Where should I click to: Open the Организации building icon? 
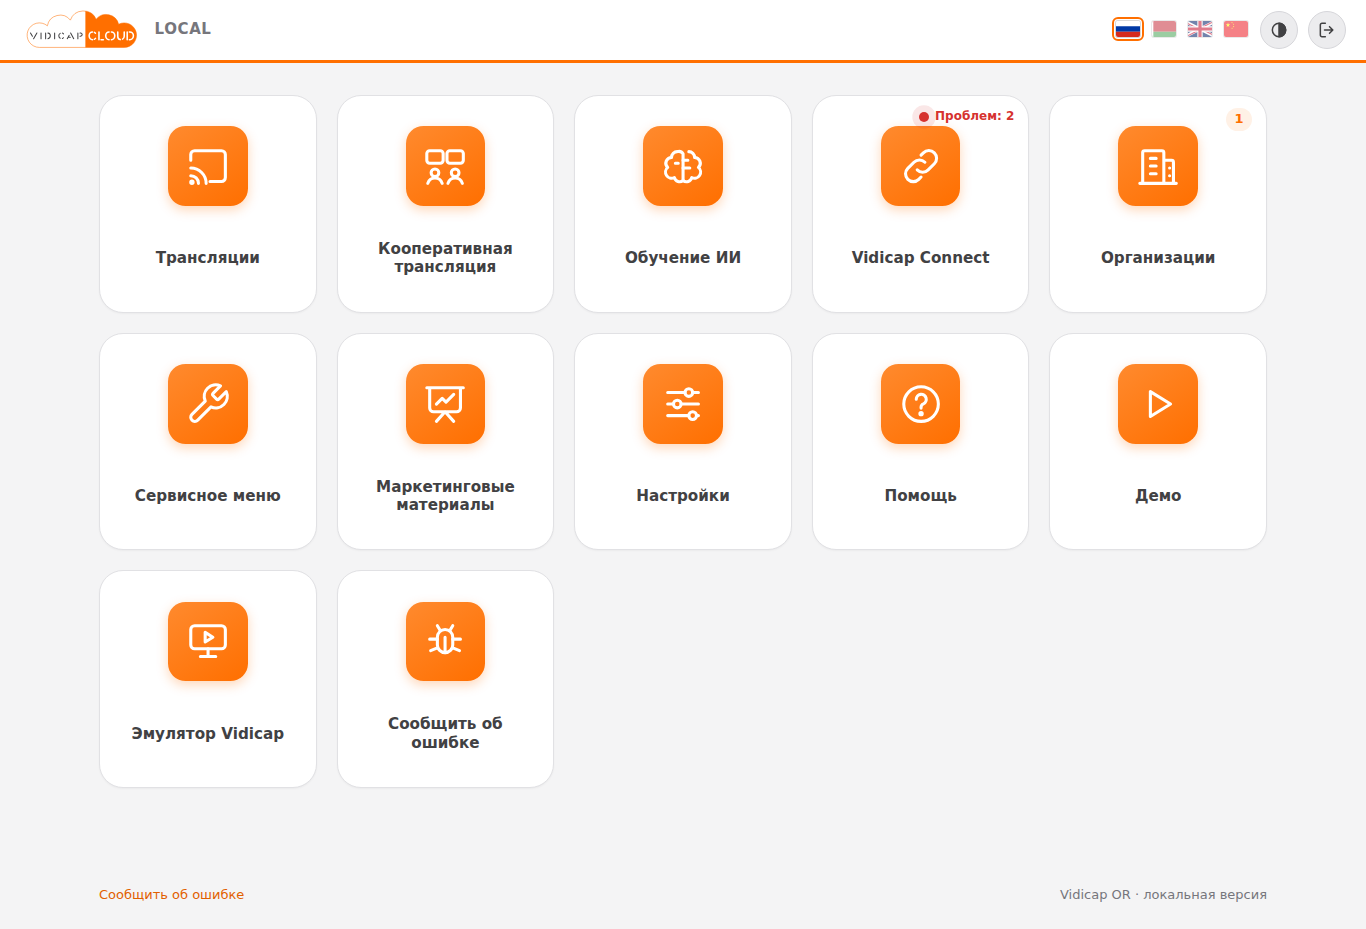click(x=1158, y=166)
